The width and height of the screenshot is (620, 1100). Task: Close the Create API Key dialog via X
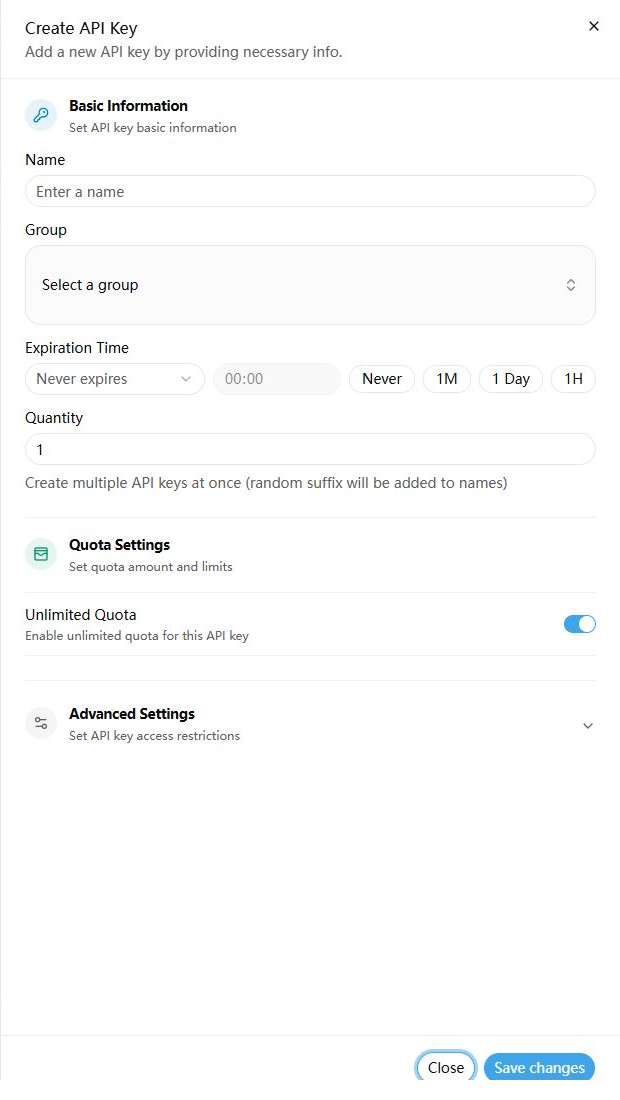point(593,26)
